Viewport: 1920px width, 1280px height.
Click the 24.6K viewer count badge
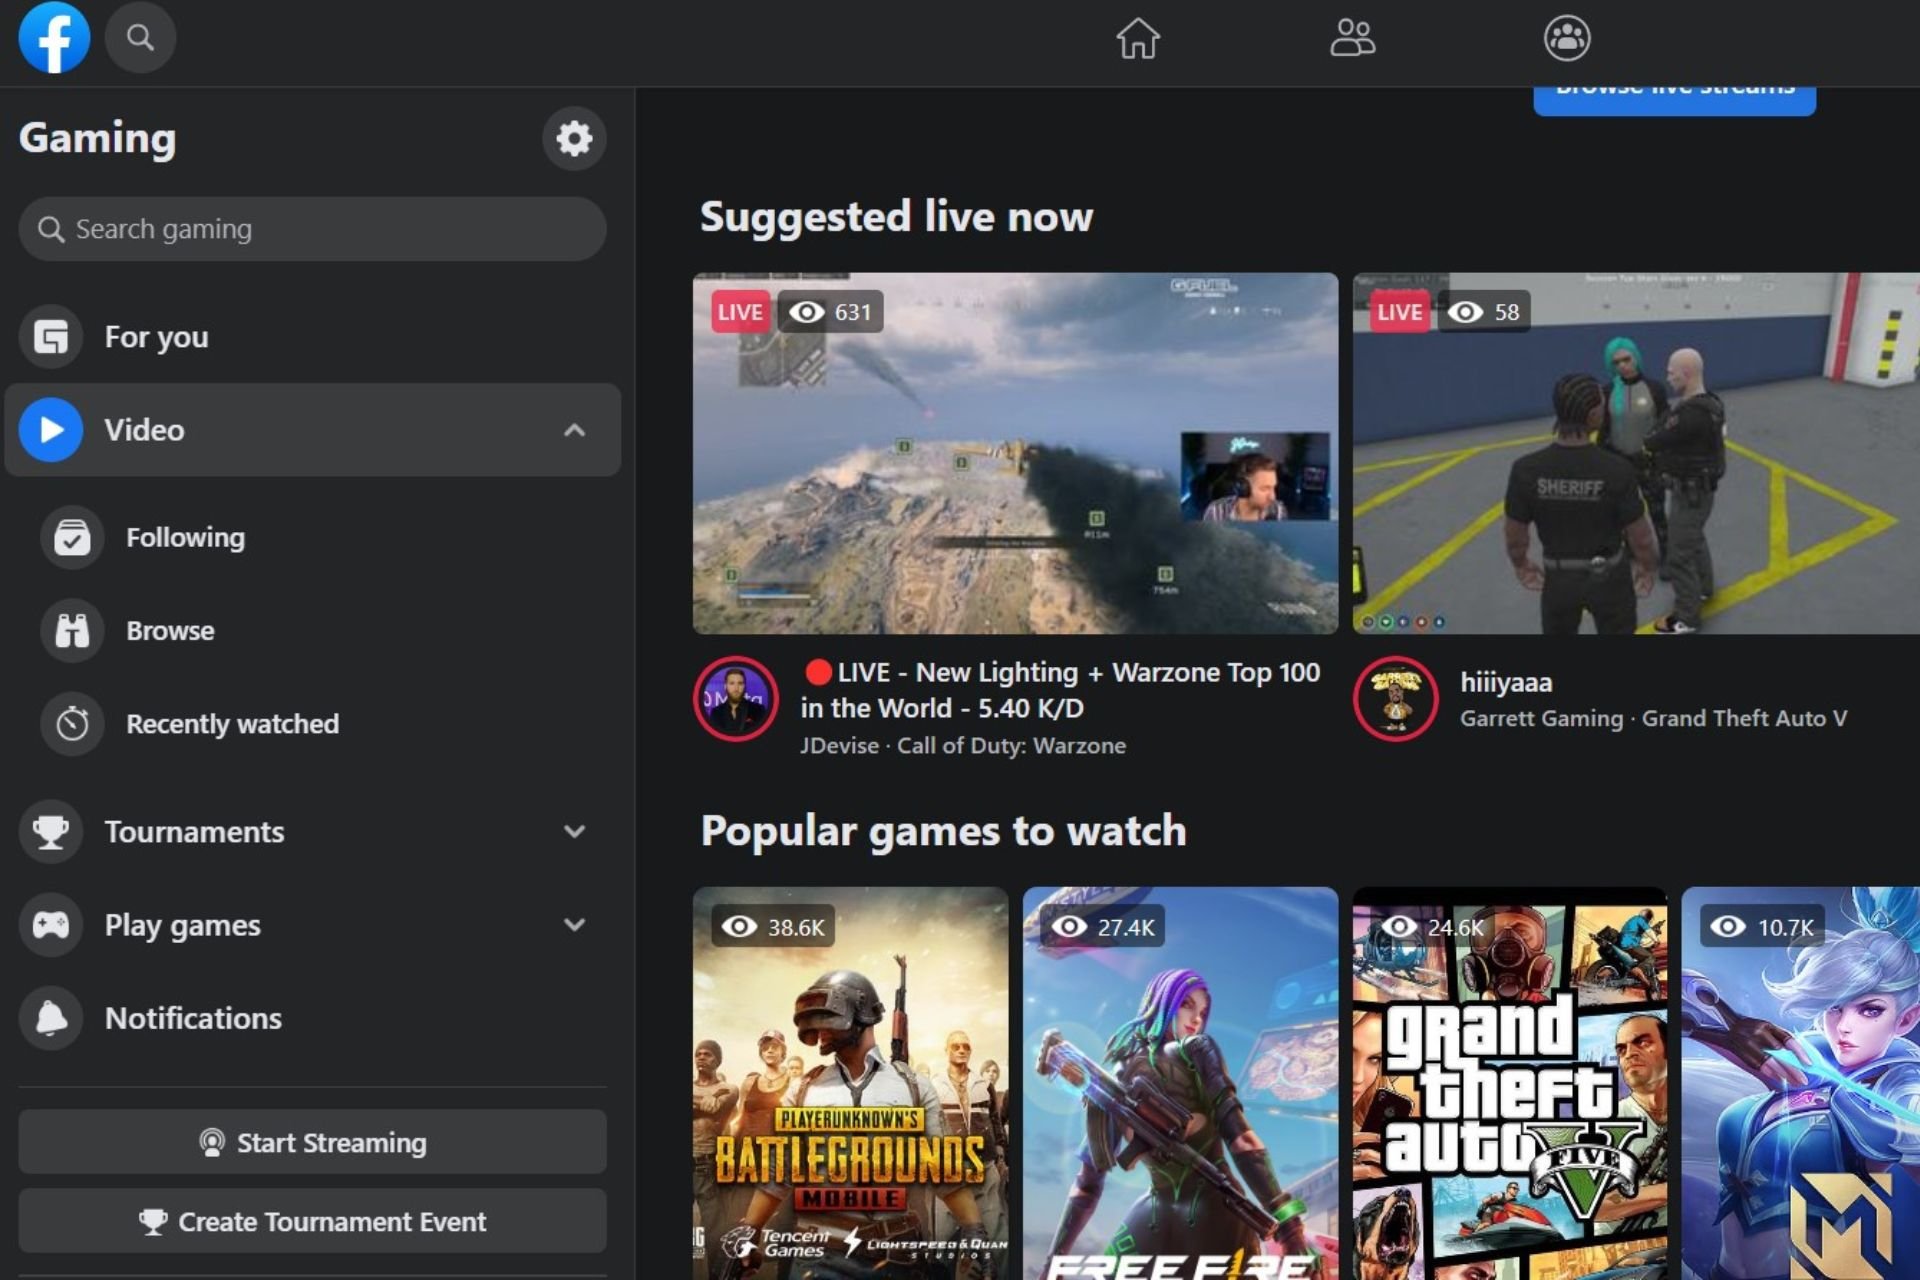(1433, 927)
